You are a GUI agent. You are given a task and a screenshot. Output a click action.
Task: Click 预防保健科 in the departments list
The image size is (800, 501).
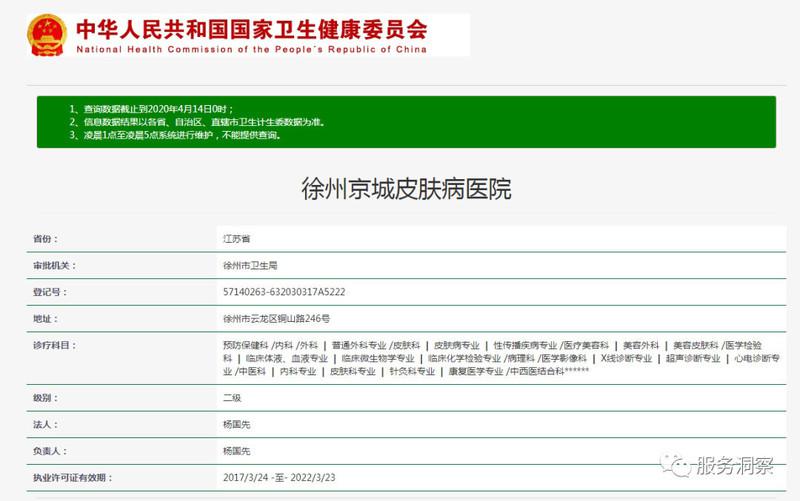click(244, 344)
